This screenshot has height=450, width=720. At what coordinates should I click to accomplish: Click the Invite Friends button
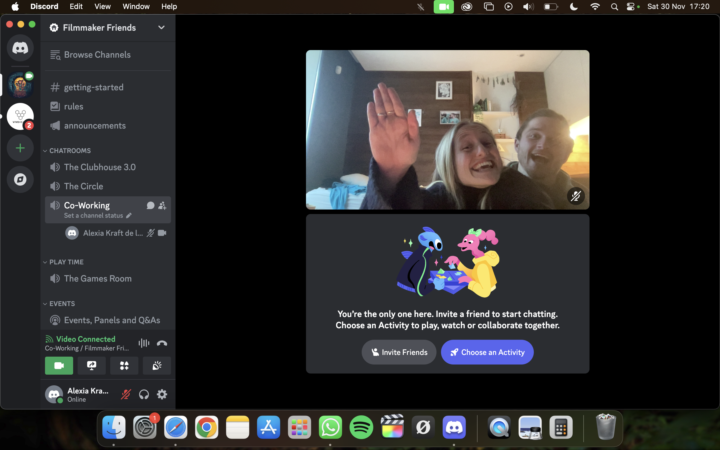399,352
